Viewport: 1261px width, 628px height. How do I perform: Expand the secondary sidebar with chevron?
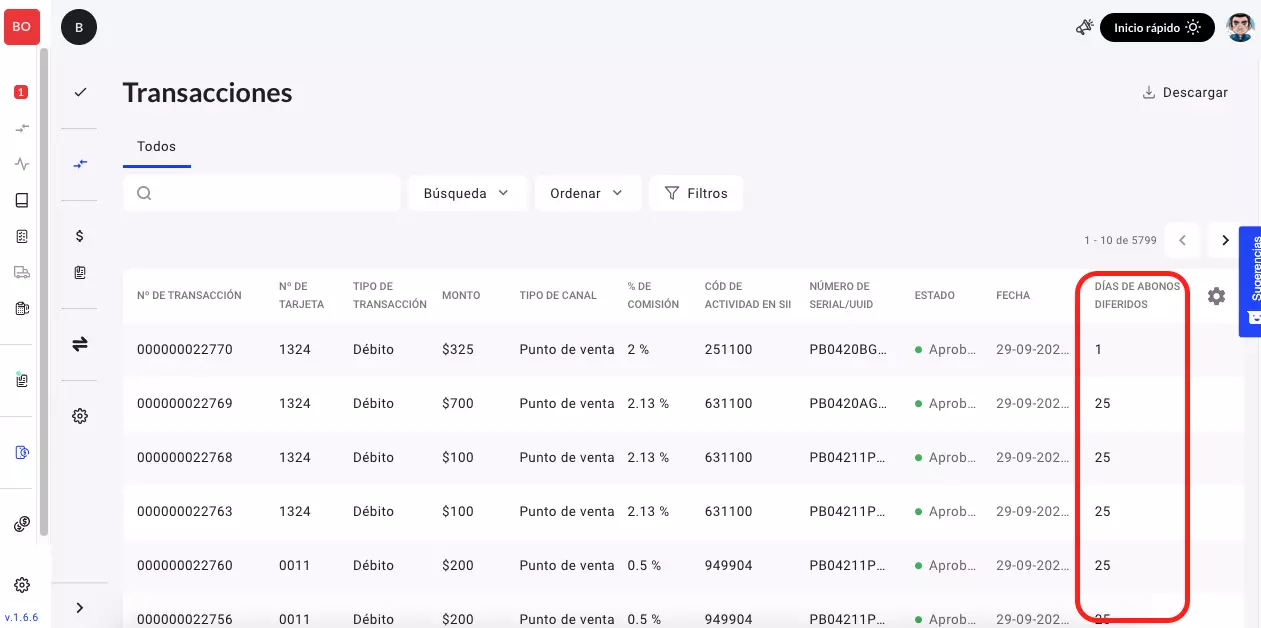point(80,607)
